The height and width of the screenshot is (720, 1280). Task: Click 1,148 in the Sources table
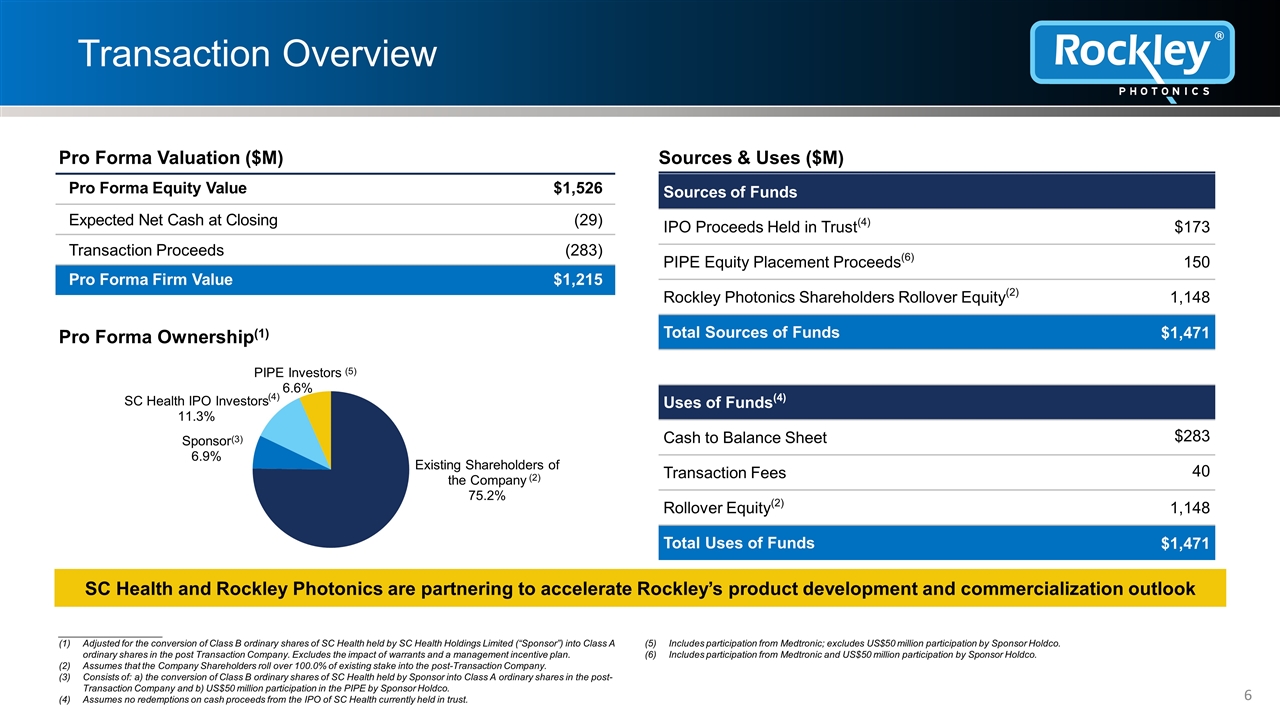point(1189,298)
